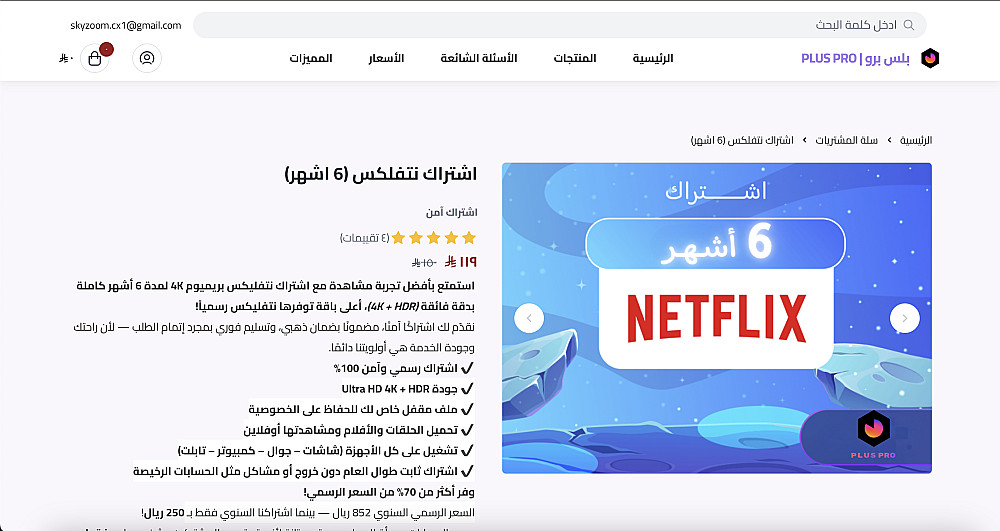
Task: Open the (٤ تقييمات) reviews link
Action: point(364,238)
